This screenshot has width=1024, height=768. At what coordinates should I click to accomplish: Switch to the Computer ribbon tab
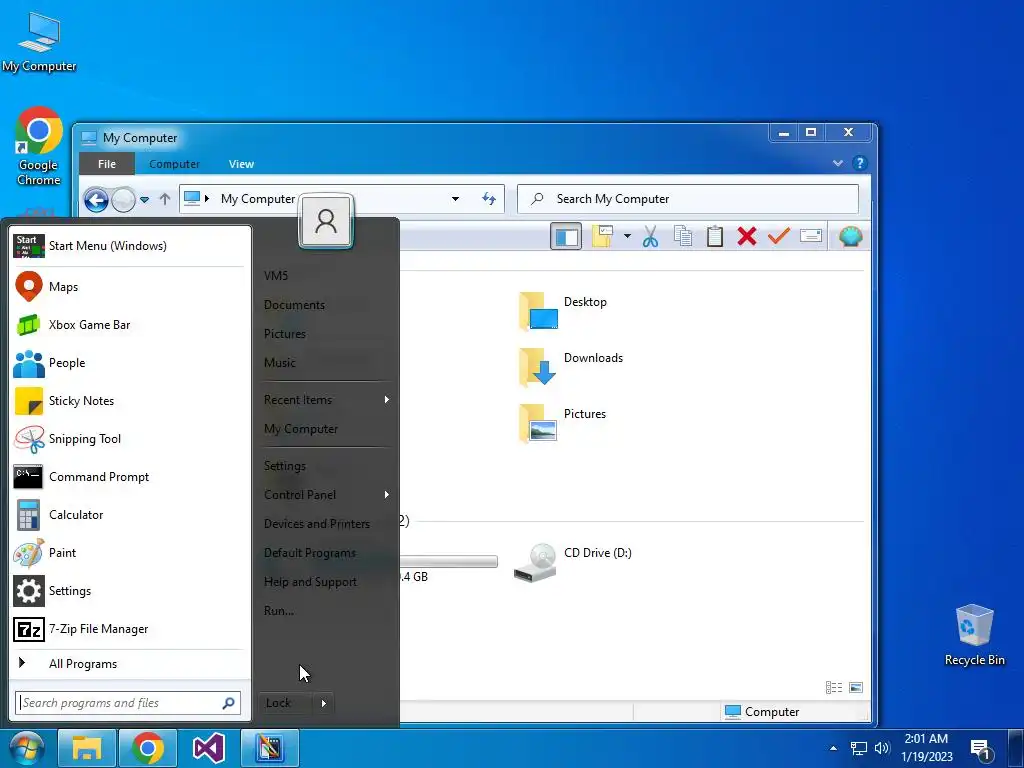(174, 164)
